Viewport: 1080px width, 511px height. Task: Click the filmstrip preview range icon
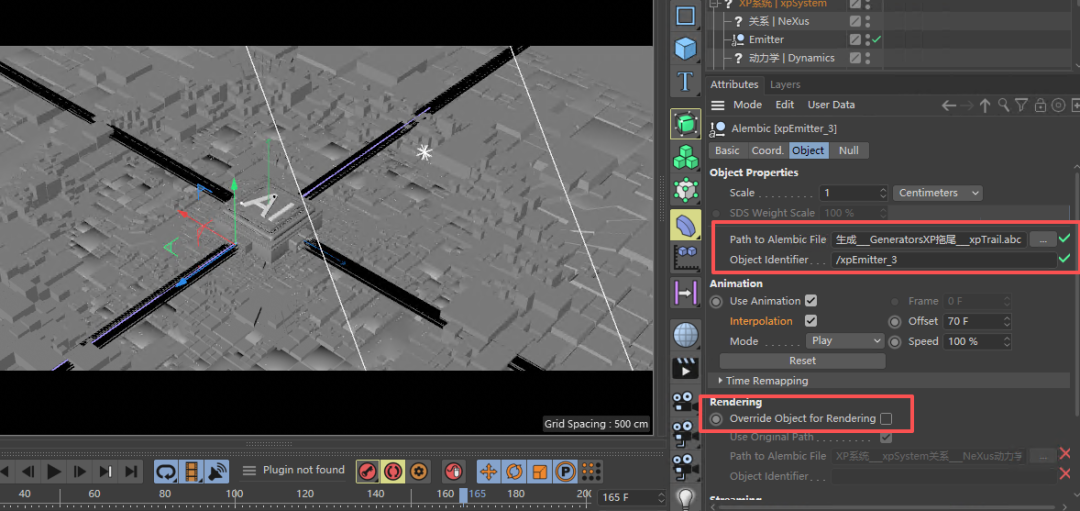(x=192, y=472)
